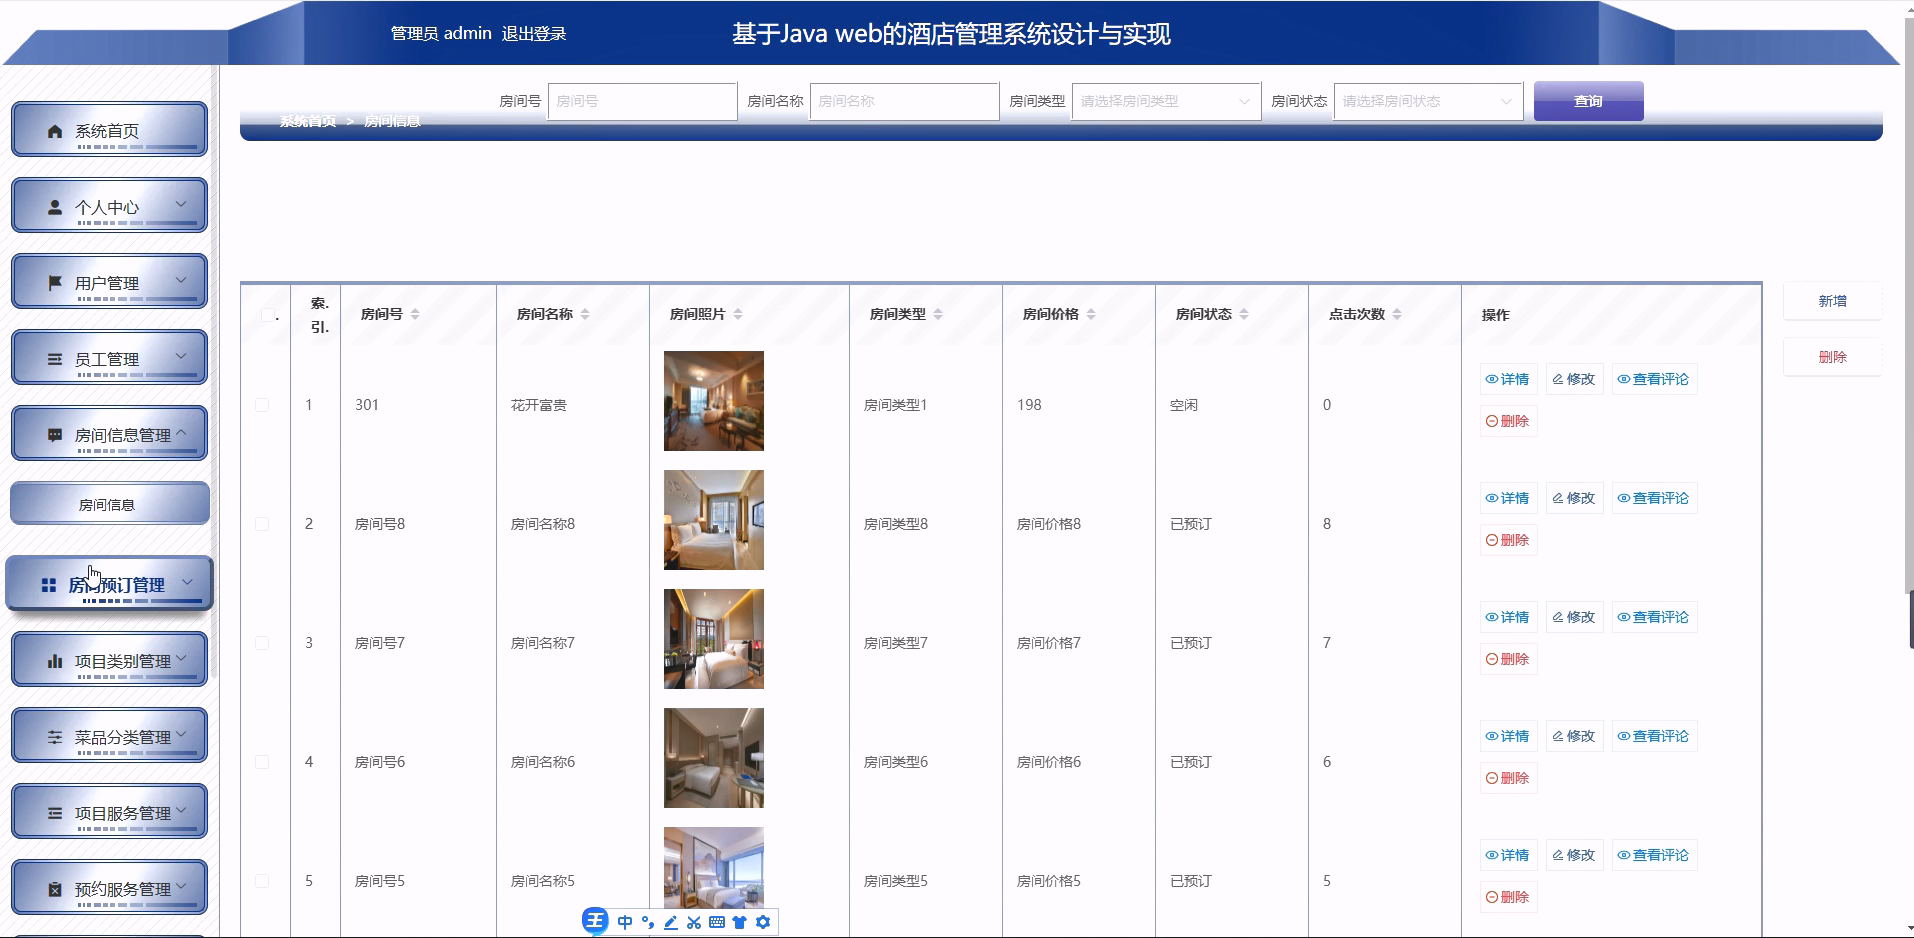
Task: Open the 房间状态 selection dropdown
Action: pyautogui.click(x=1427, y=101)
